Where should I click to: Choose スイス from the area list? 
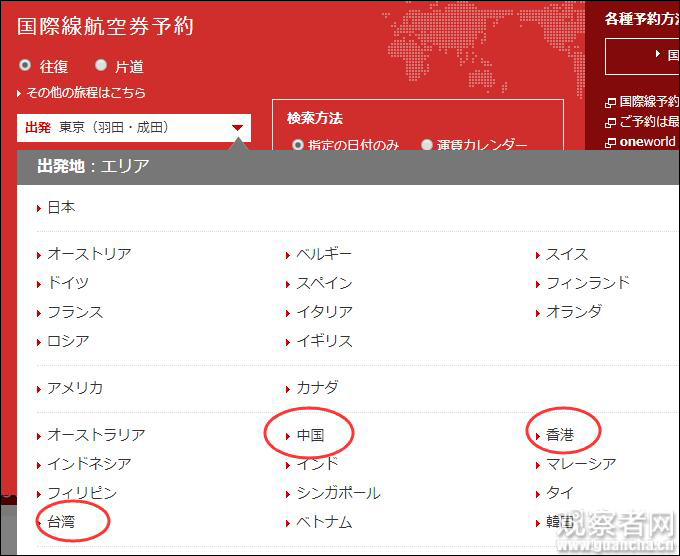(567, 254)
